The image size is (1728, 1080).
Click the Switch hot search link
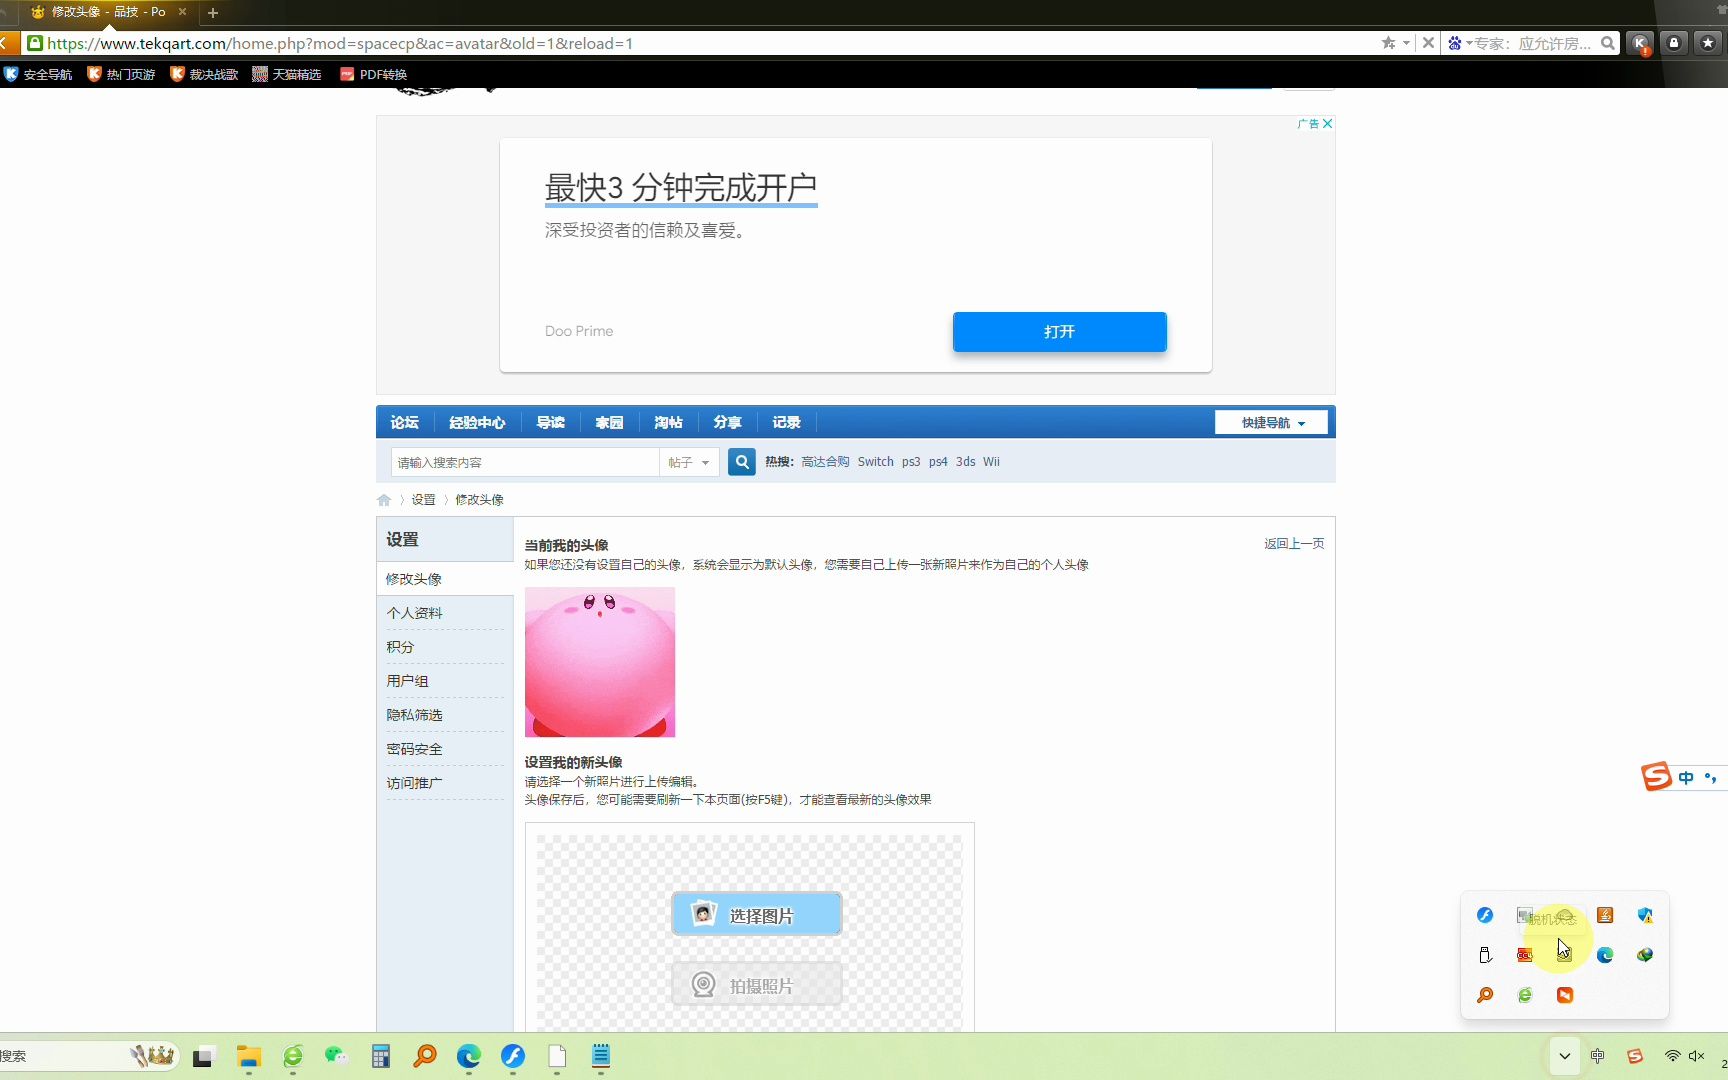pyautogui.click(x=876, y=462)
